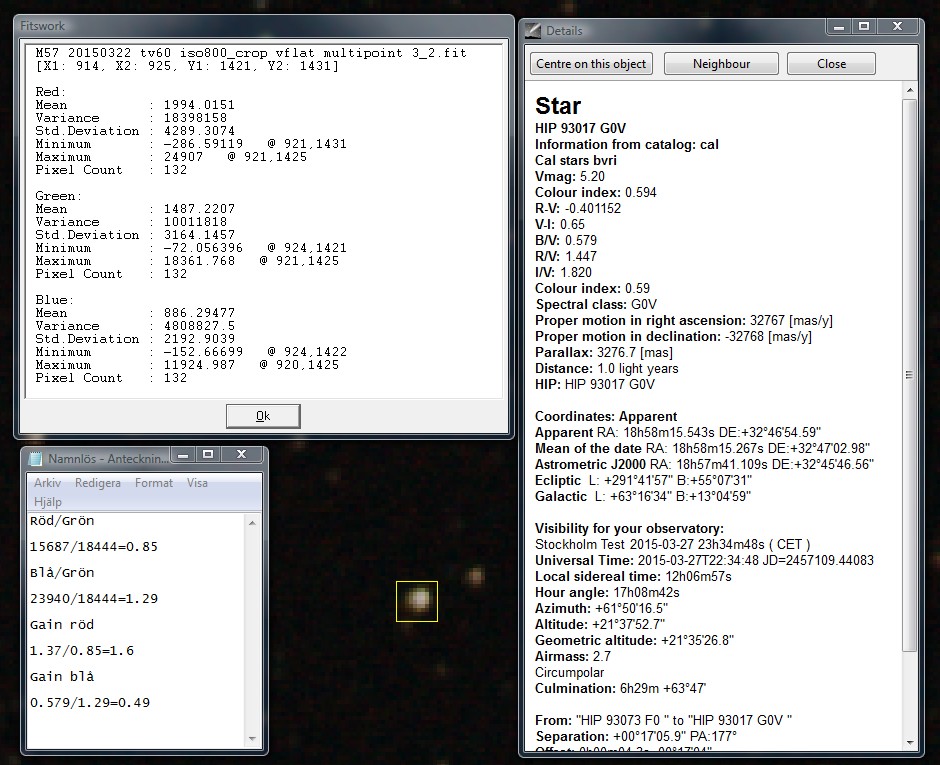Viewport: 940px width, 765px height.
Task: Click 'Spectral class: G0V' line
Action: click(x=596, y=305)
